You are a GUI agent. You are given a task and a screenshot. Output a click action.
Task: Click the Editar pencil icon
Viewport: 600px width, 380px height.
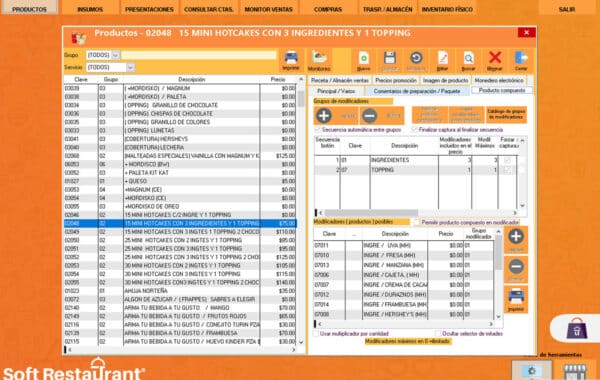(x=442, y=60)
